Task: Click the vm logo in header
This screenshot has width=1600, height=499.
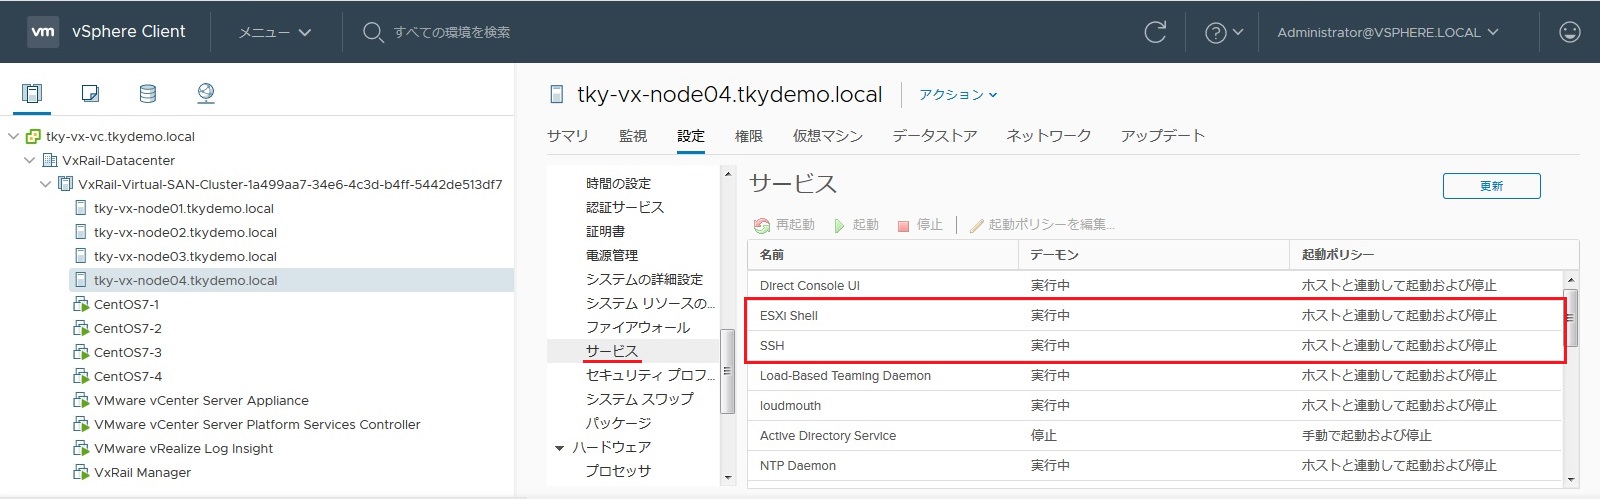Action: [x=43, y=32]
